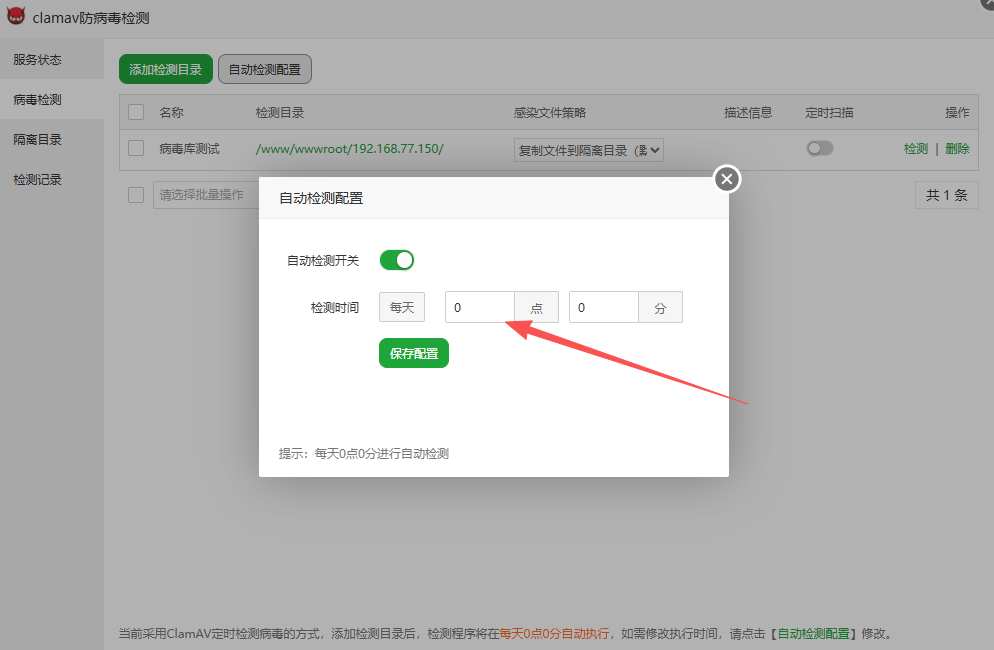Close the 自动检测配置 dialog with X icon
This screenshot has width=994, height=650.
pos(727,179)
